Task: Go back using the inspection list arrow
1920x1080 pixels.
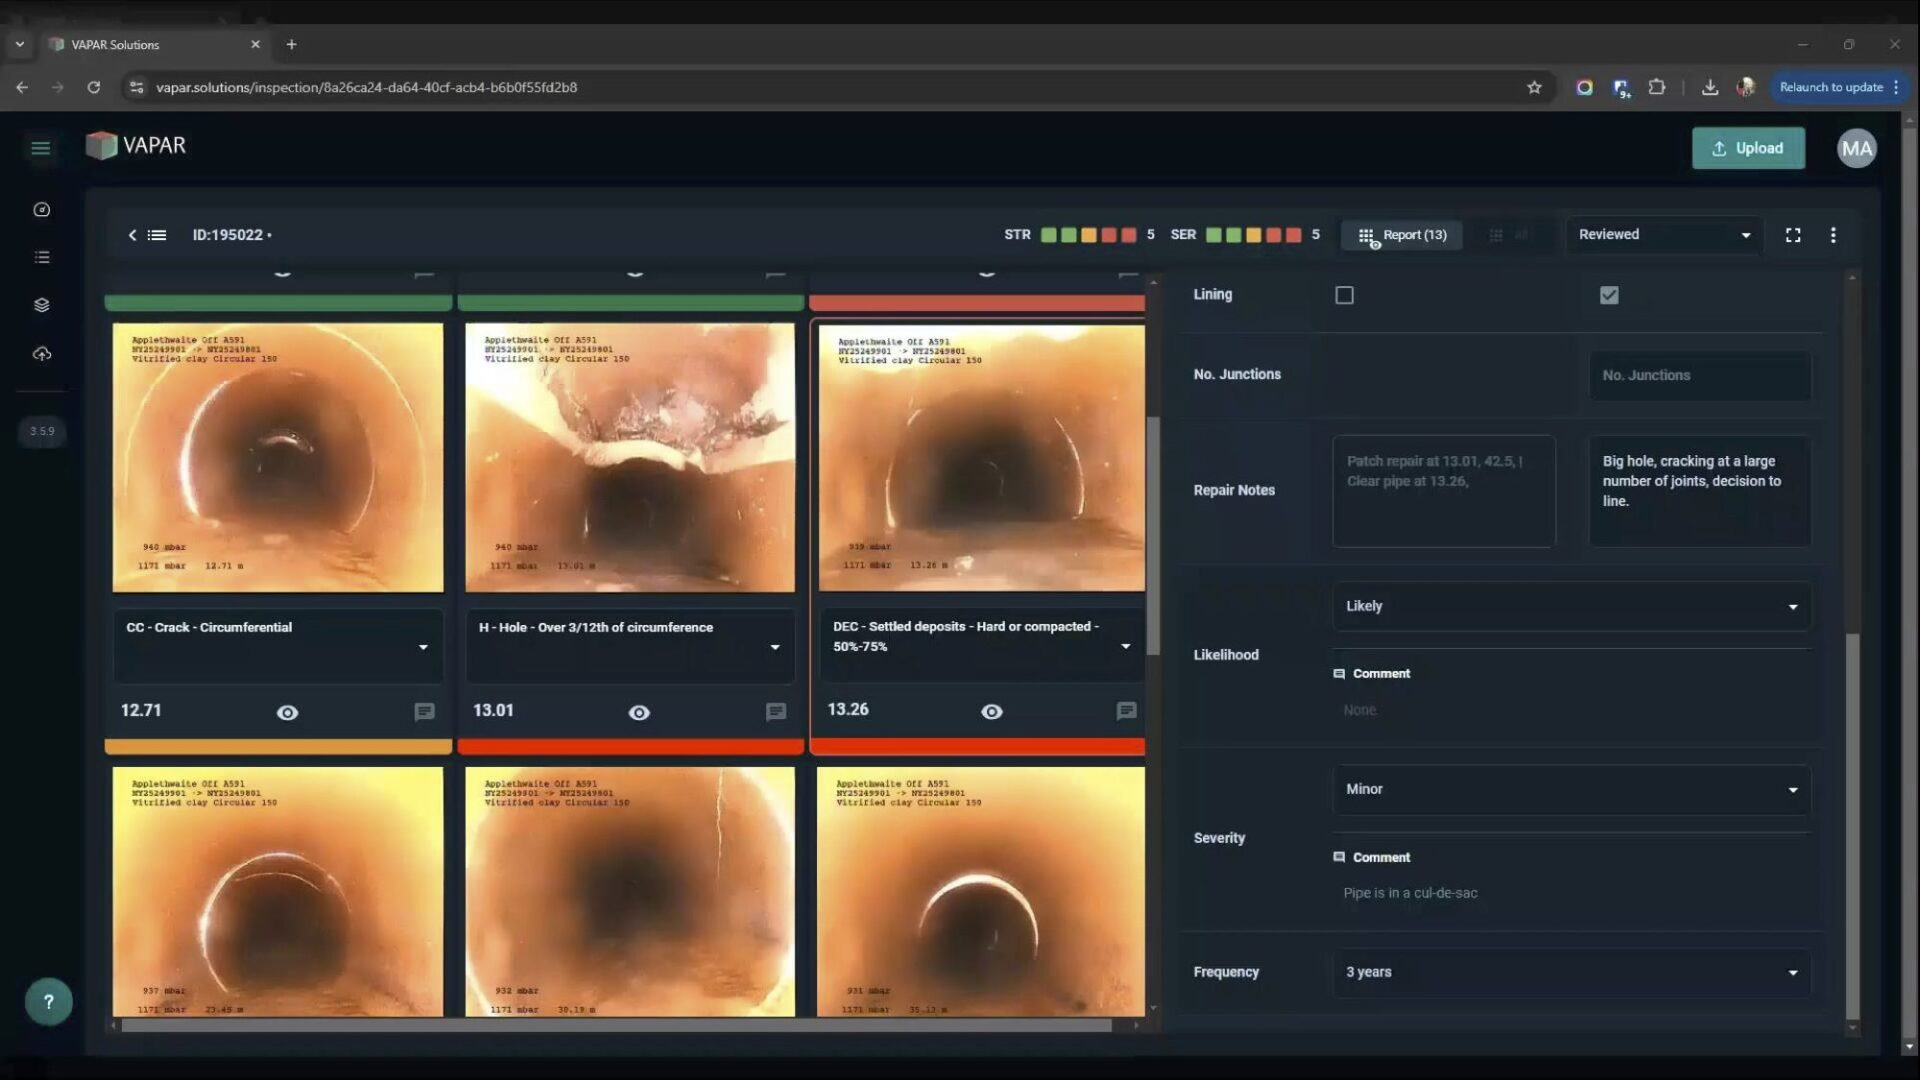Action: point(133,235)
